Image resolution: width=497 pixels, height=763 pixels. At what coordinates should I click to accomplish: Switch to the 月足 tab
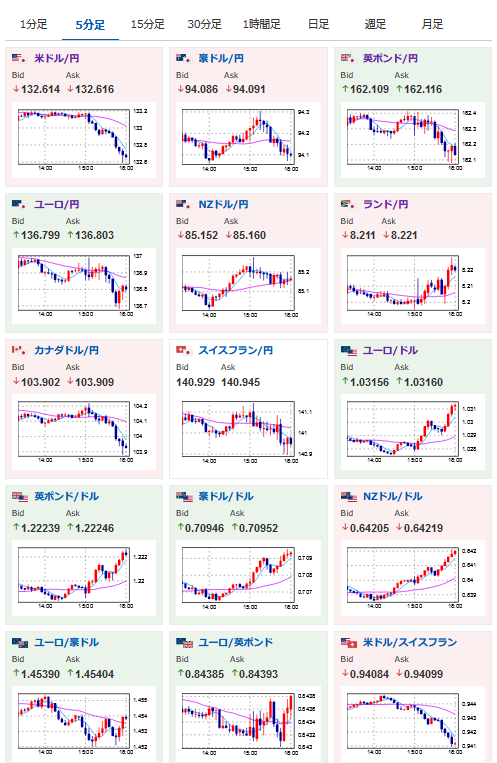coord(432,24)
